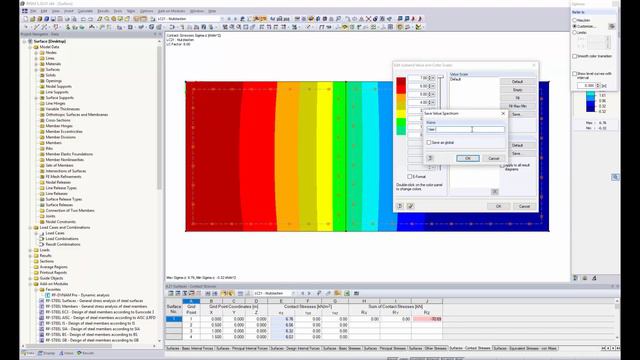Screen dimensions: 640x360
Task: Click Cancel in the Edit Isoband dialog
Action: (524, 206)
